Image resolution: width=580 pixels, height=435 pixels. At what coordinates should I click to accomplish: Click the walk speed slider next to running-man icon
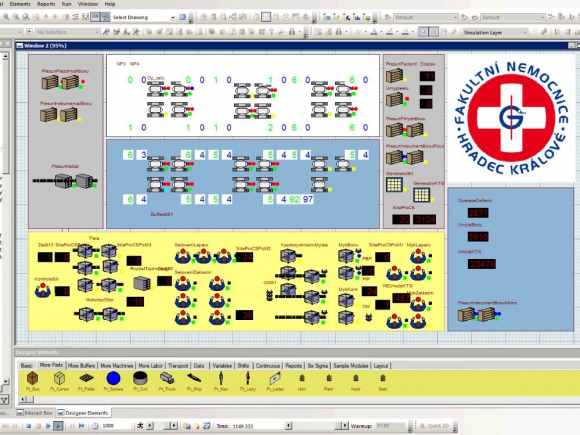162,426
